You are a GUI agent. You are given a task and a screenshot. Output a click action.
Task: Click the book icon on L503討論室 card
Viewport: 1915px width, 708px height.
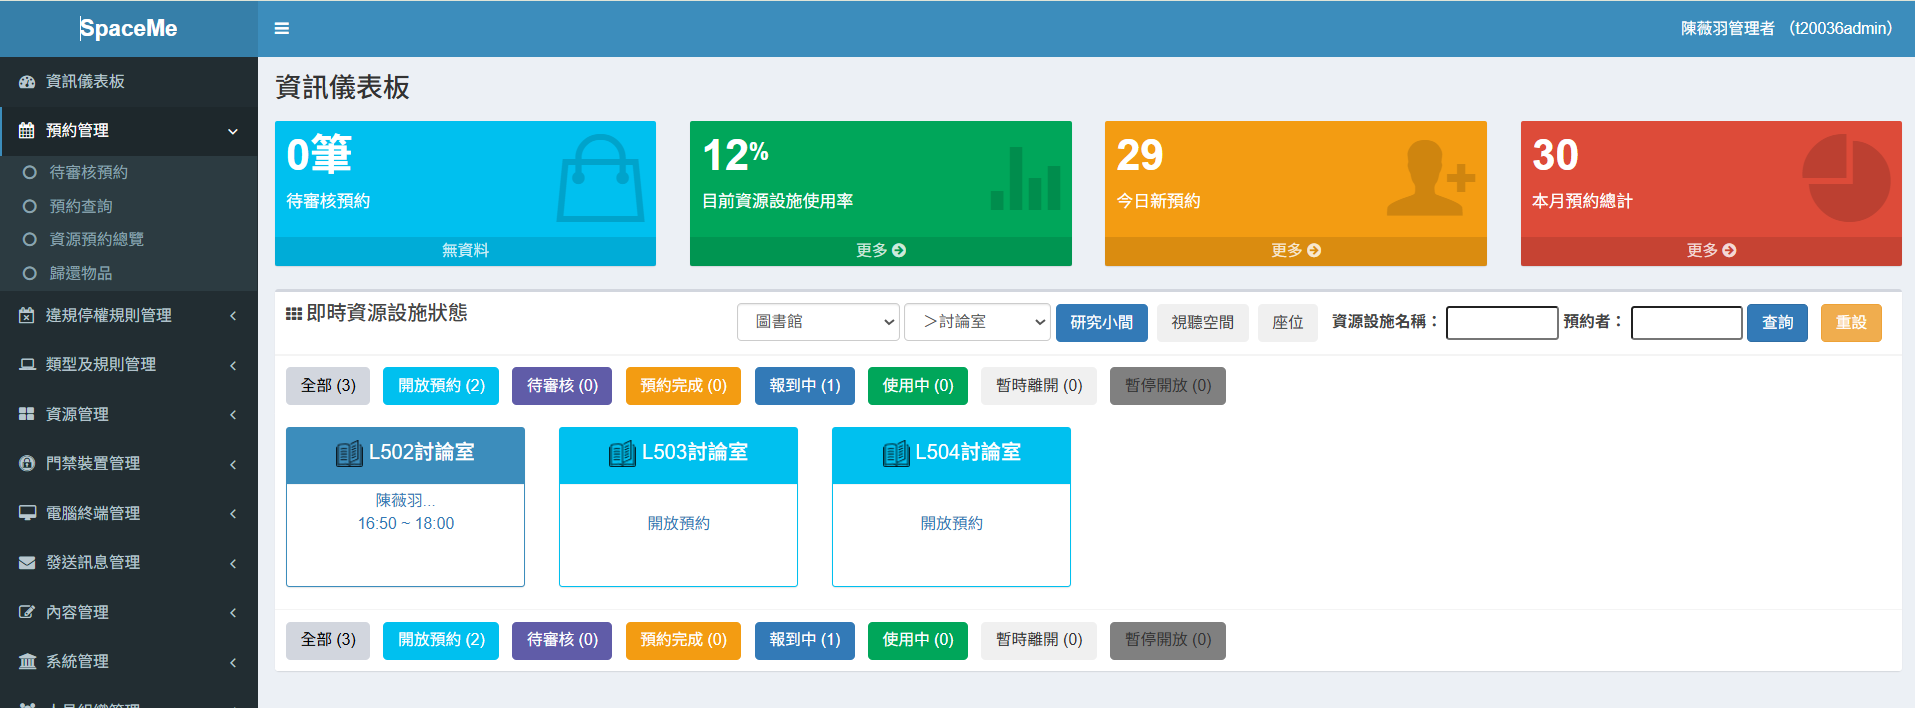(622, 454)
